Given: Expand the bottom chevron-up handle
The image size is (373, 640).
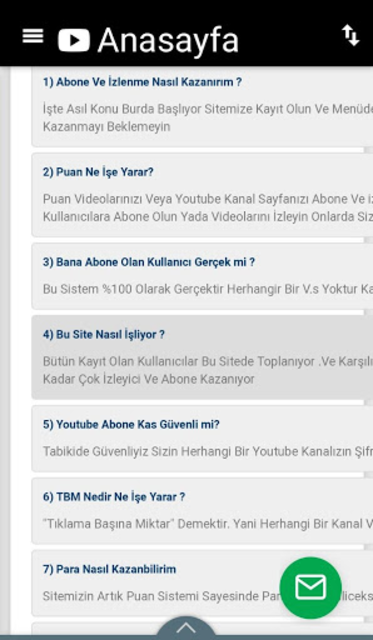Looking at the screenshot, I should pyautogui.click(x=186, y=628).
